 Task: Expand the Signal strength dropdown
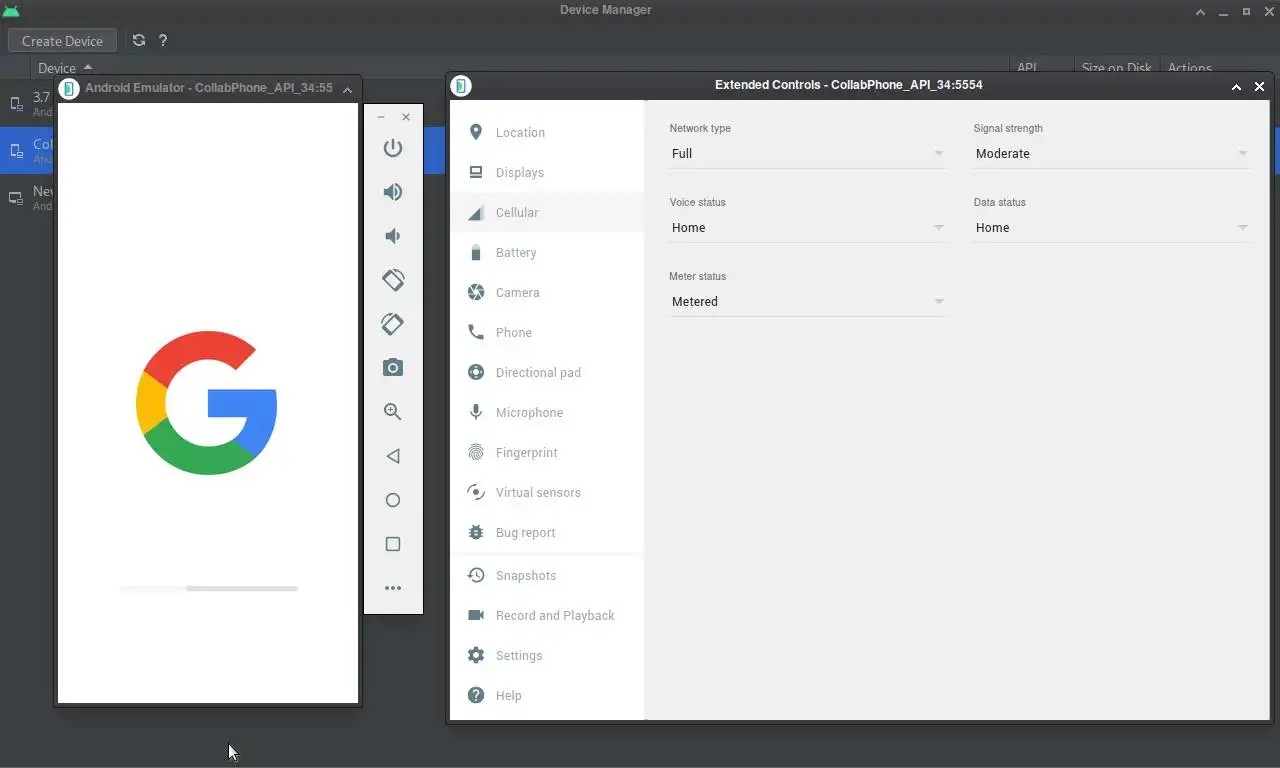click(1112, 153)
